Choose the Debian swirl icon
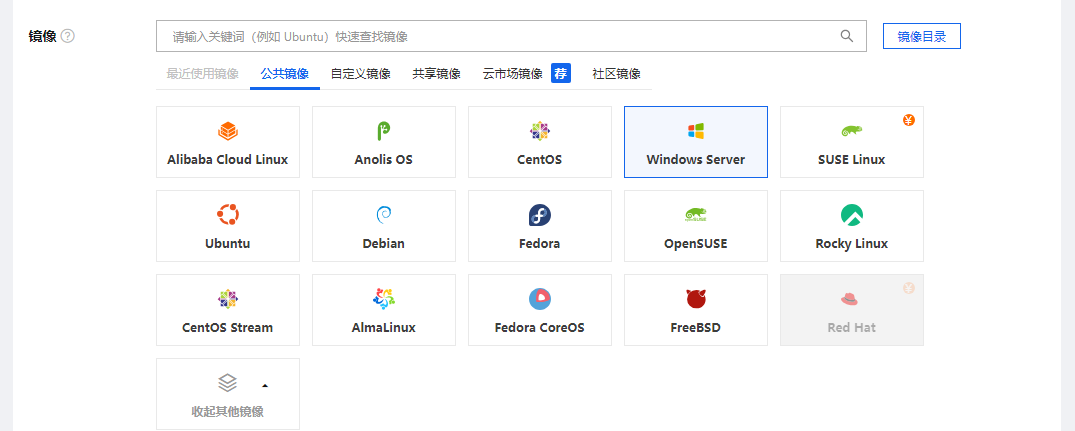 tap(383, 215)
